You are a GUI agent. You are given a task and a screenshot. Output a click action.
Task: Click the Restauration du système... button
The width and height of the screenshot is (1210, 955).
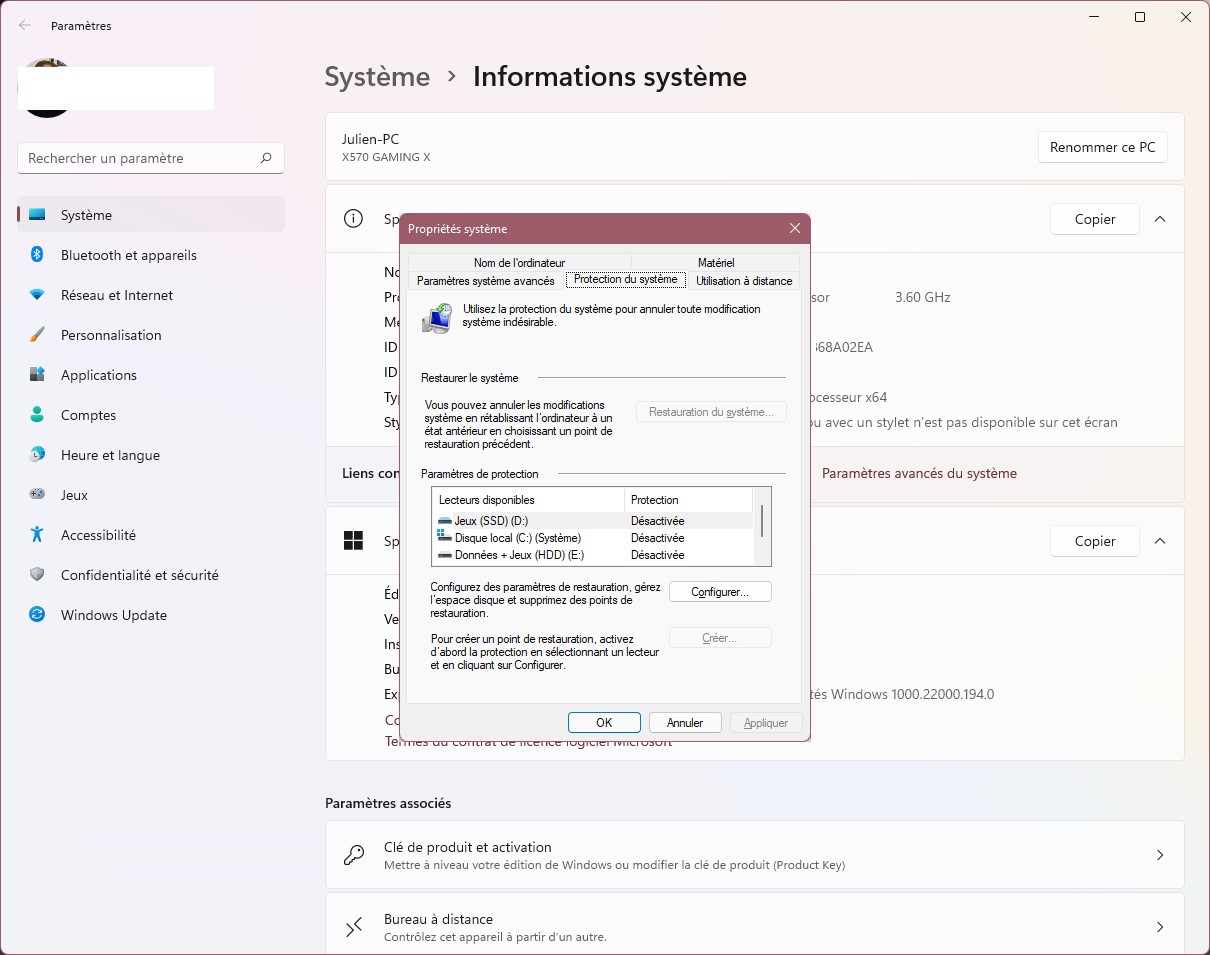[x=711, y=412]
